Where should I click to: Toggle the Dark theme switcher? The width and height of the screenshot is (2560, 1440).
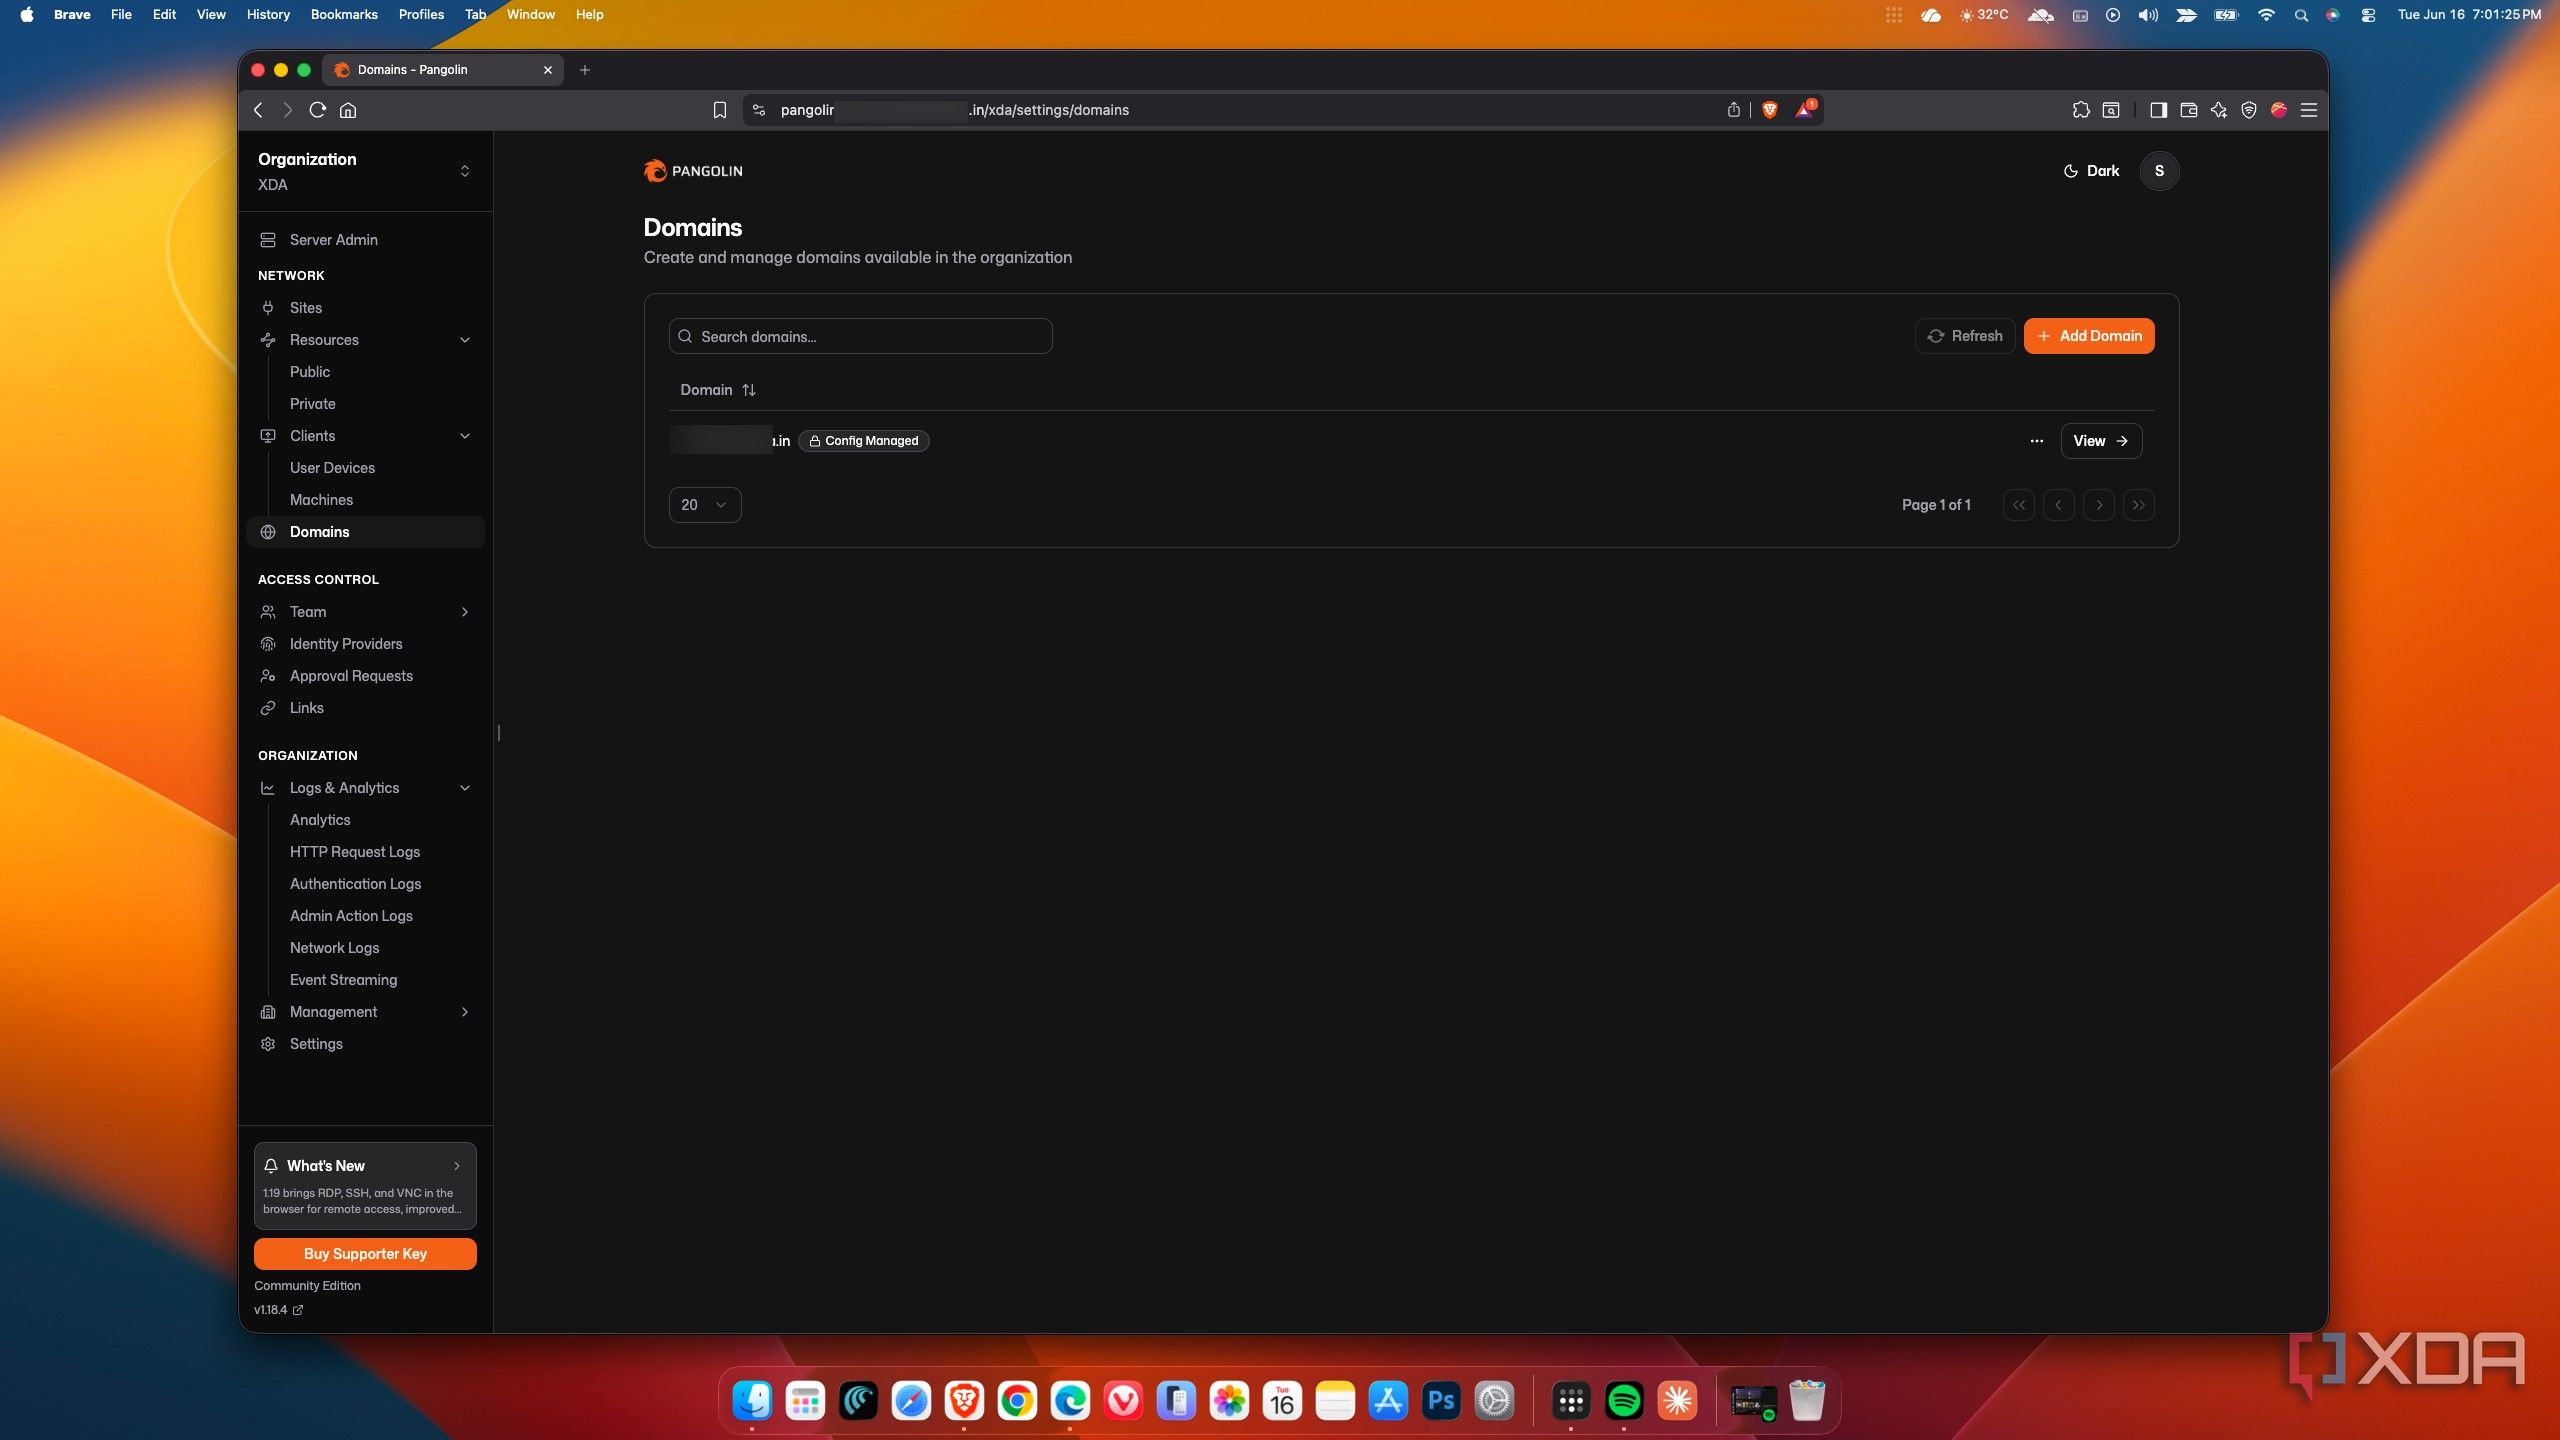pos(2091,171)
